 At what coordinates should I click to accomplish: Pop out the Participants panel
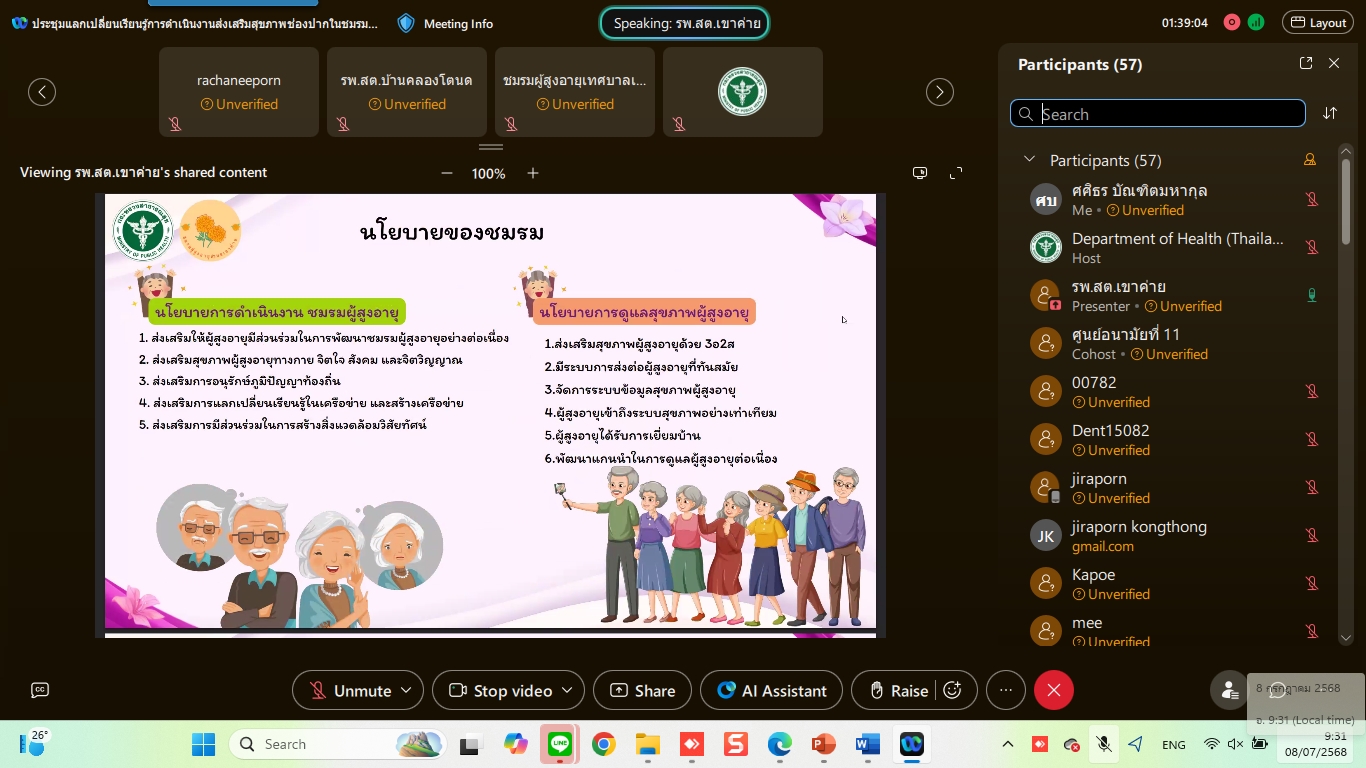click(x=1306, y=63)
